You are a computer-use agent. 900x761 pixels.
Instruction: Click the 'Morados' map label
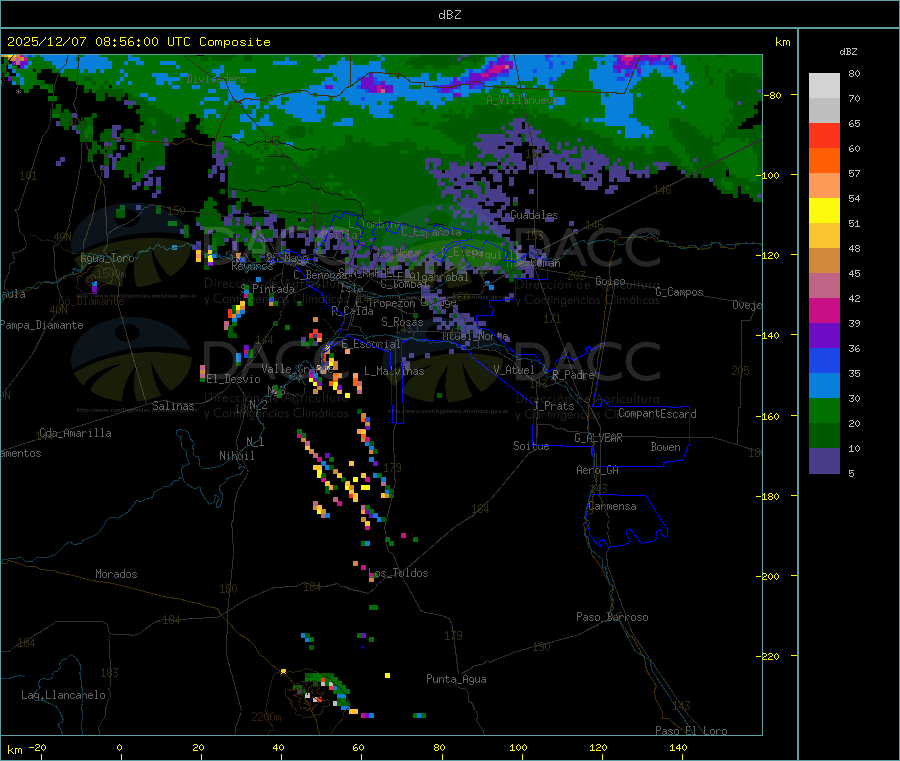coord(116,574)
